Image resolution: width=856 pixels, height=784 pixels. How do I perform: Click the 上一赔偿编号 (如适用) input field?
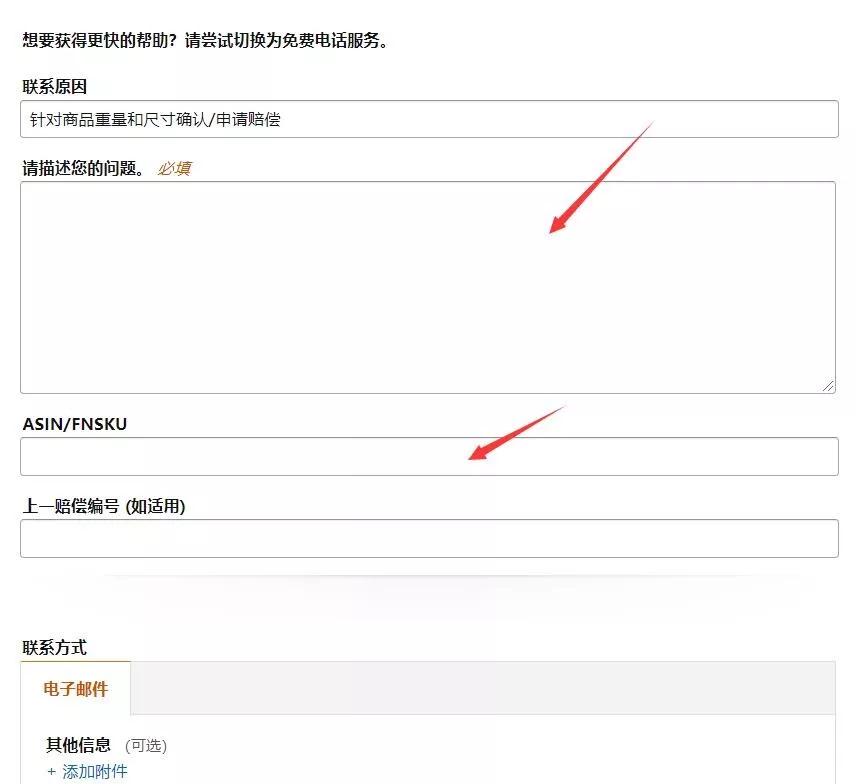pos(429,538)
